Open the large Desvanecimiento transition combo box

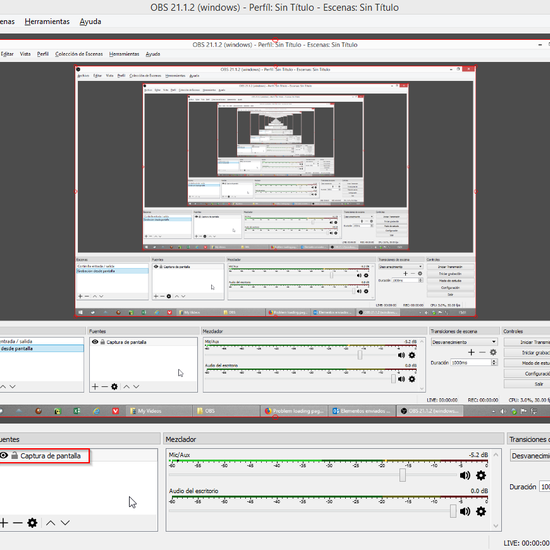pos(530,456)
